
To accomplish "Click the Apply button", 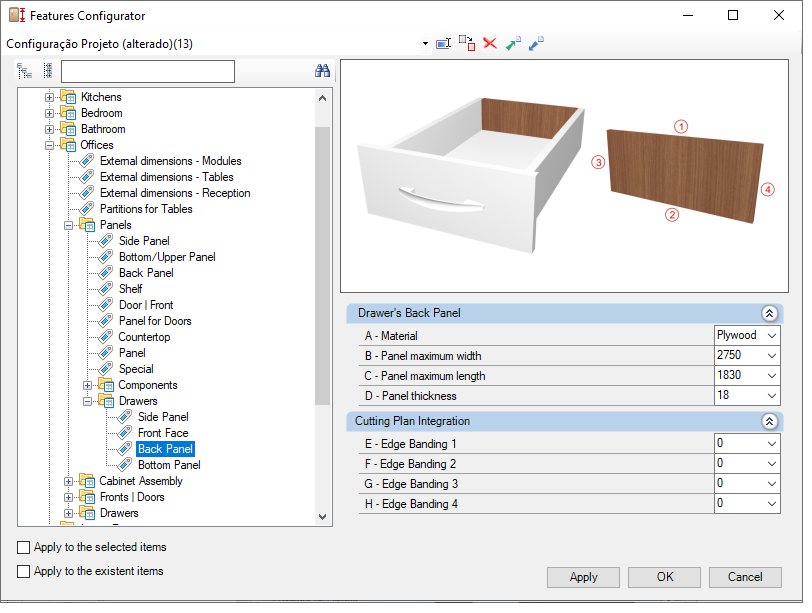I will pos(583,577).
